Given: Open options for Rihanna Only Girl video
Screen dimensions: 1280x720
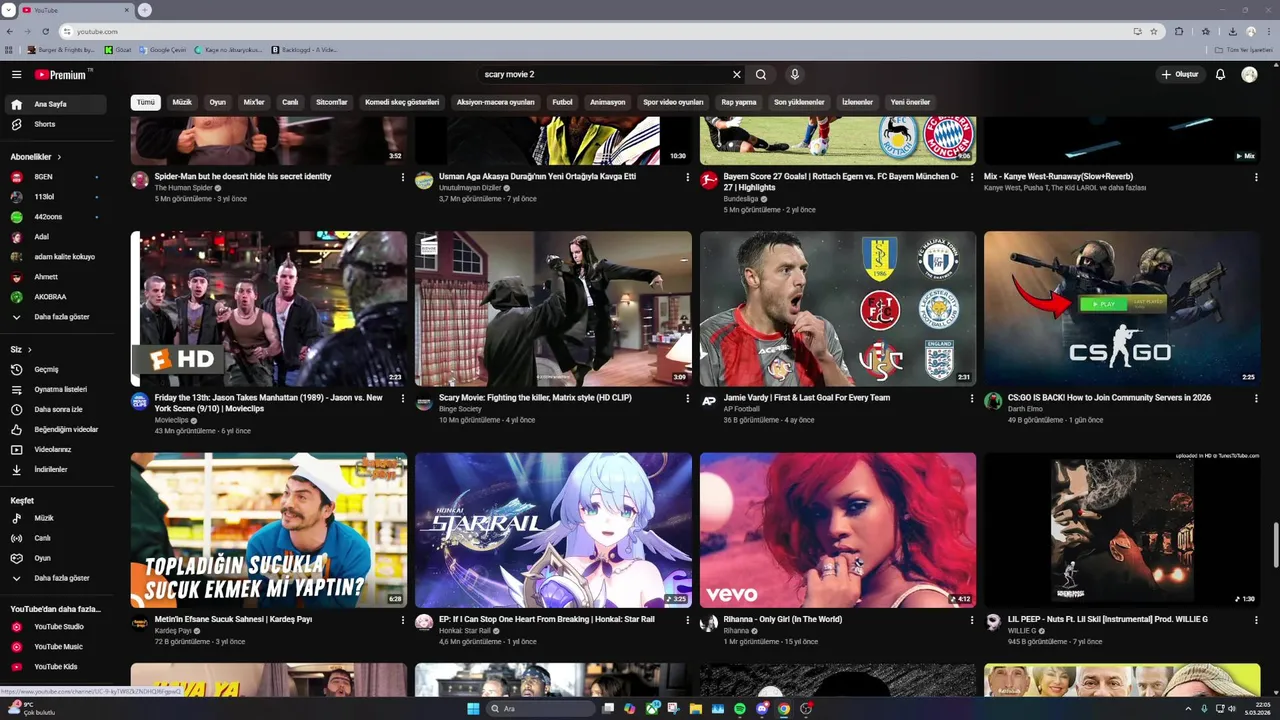Looking at the screenshot, I should click(972, 620).
